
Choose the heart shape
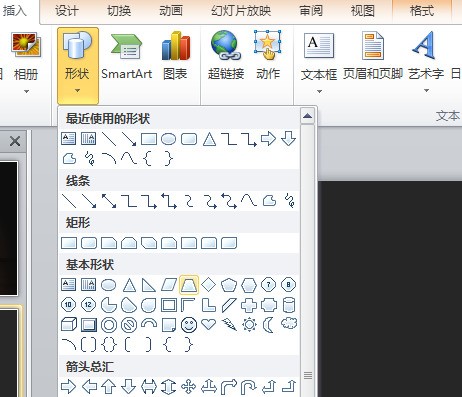[x=209, y=324]
